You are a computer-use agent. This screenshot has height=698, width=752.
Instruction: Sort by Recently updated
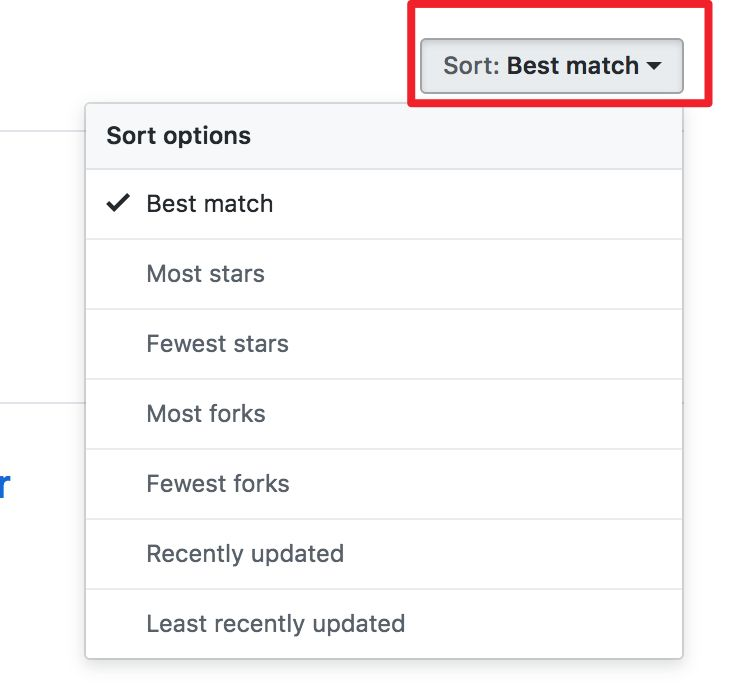click(x=245, y=554)
